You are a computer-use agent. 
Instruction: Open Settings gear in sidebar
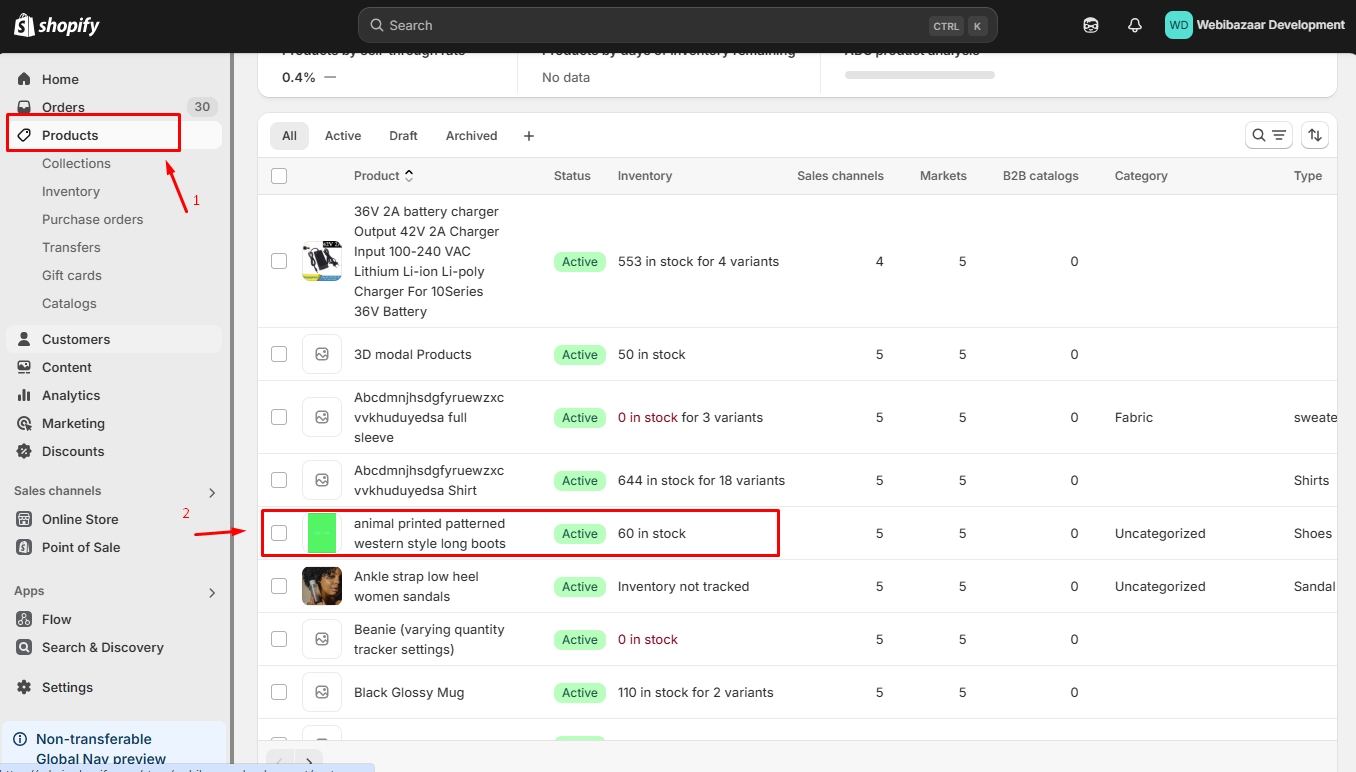(x=66, y=687)
